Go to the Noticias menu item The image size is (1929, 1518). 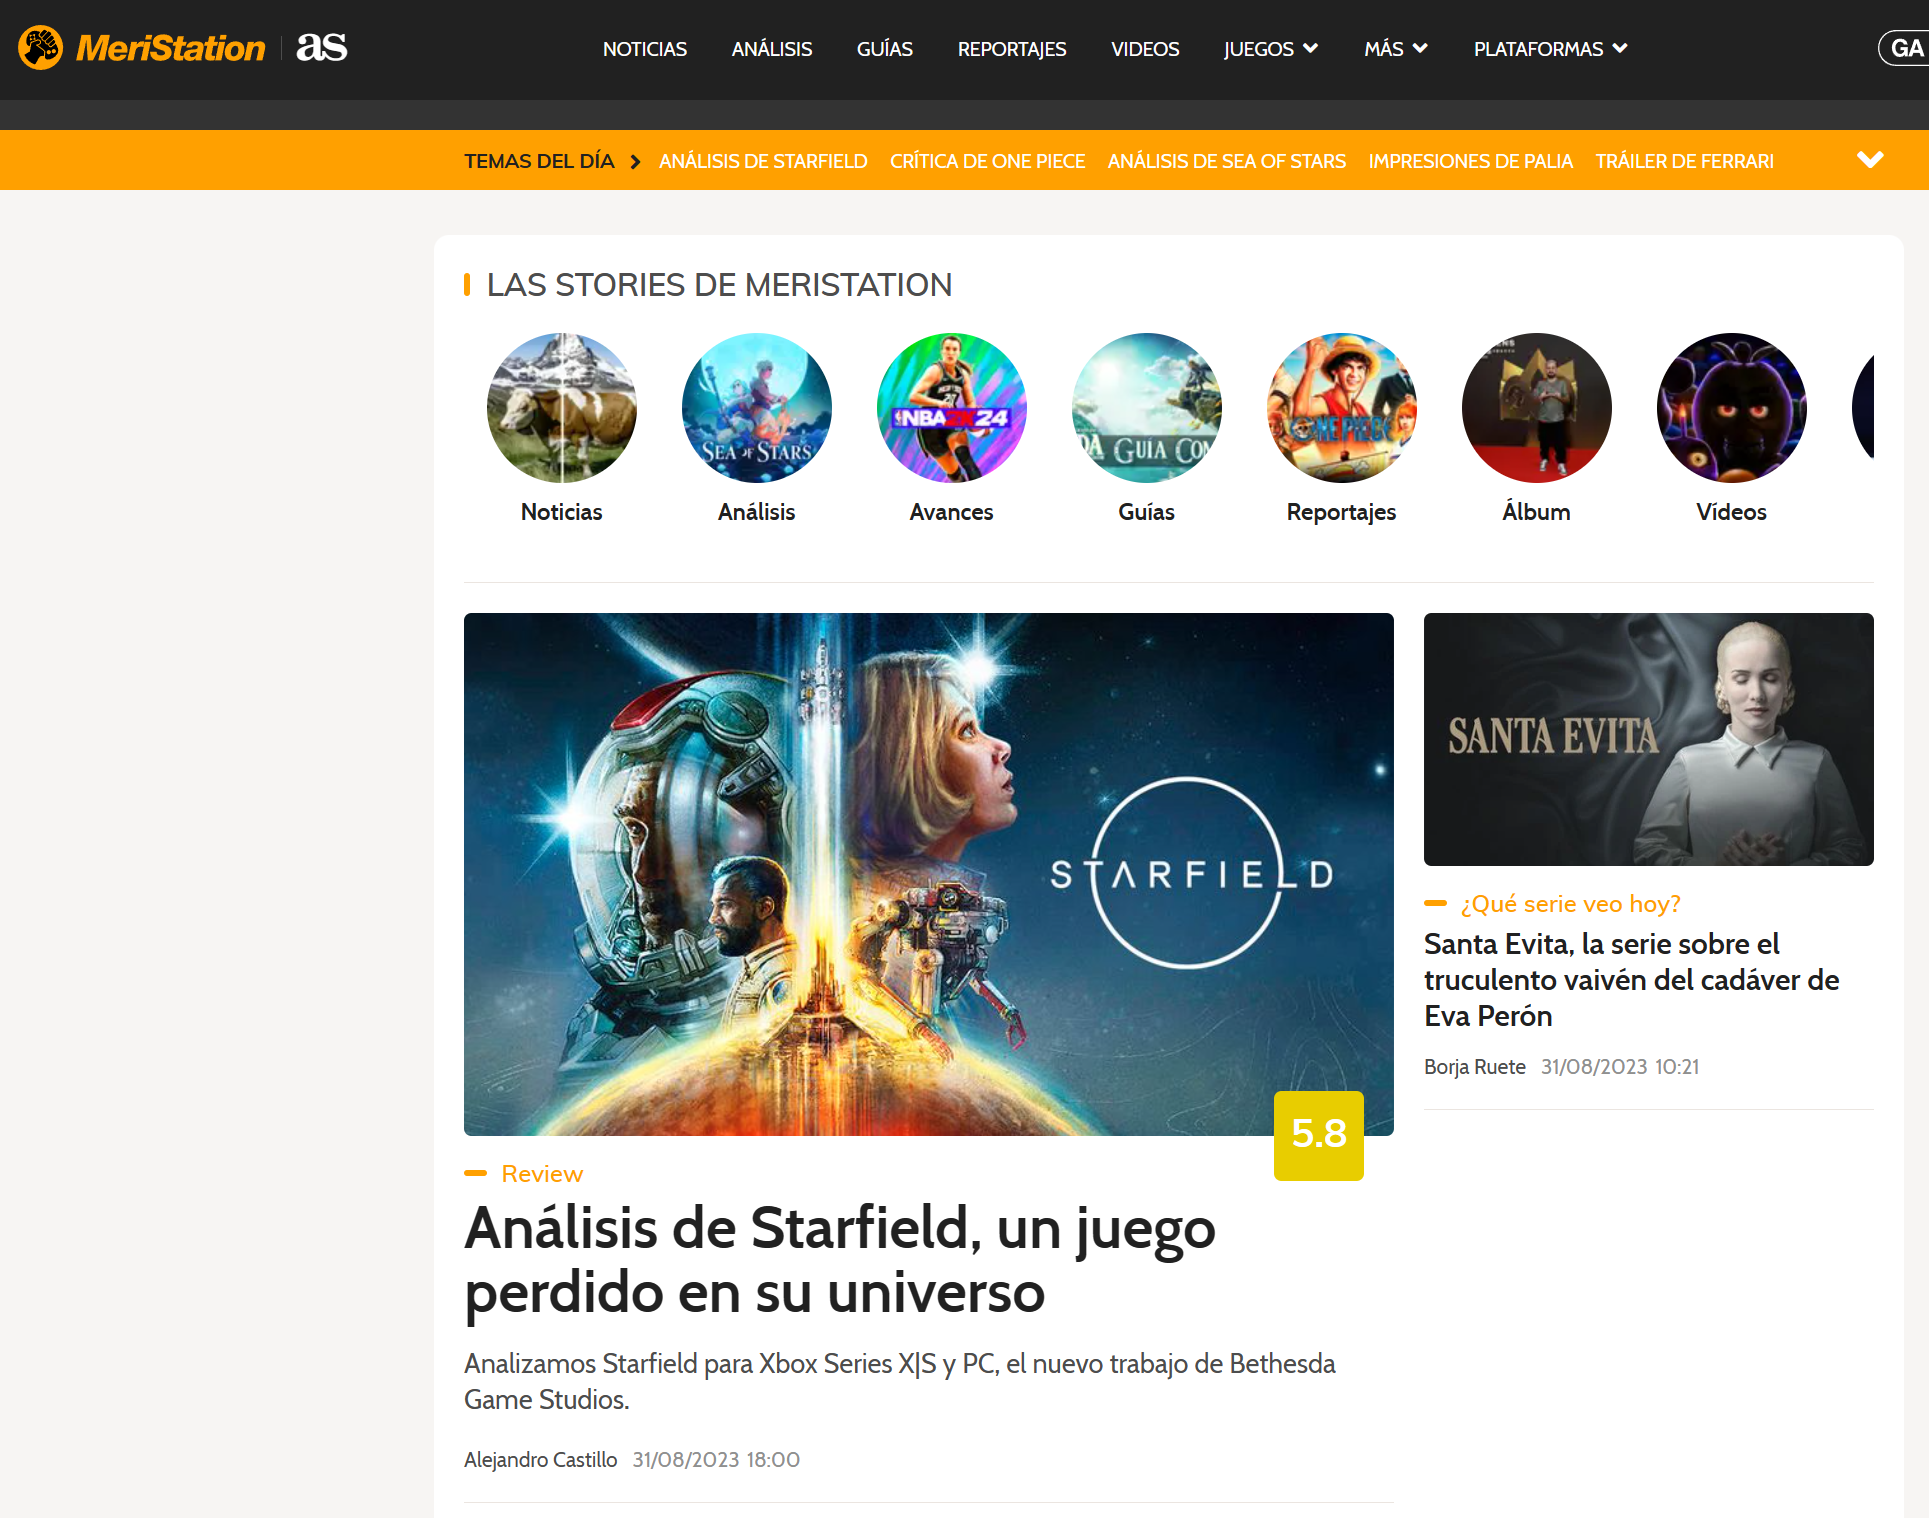[645, 49]
